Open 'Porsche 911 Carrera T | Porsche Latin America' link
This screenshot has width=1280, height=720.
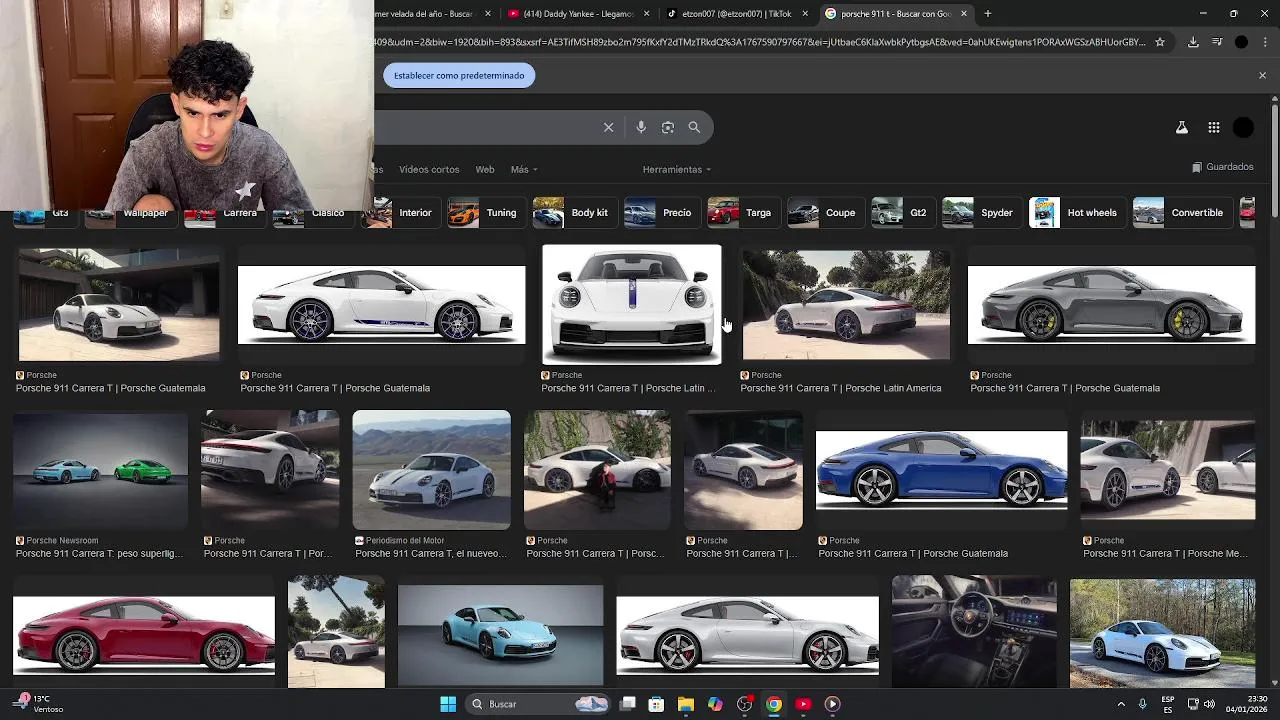tap(840, 388)
